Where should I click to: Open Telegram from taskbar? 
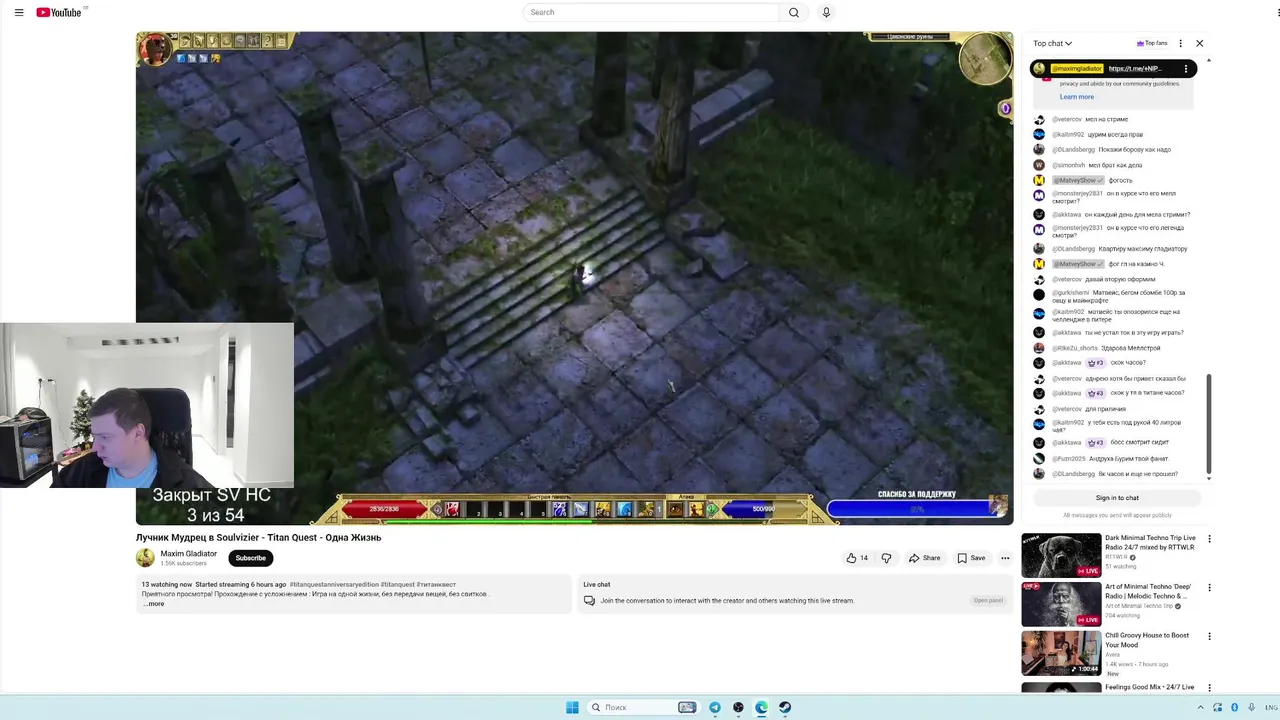click(x=715, y=707)
